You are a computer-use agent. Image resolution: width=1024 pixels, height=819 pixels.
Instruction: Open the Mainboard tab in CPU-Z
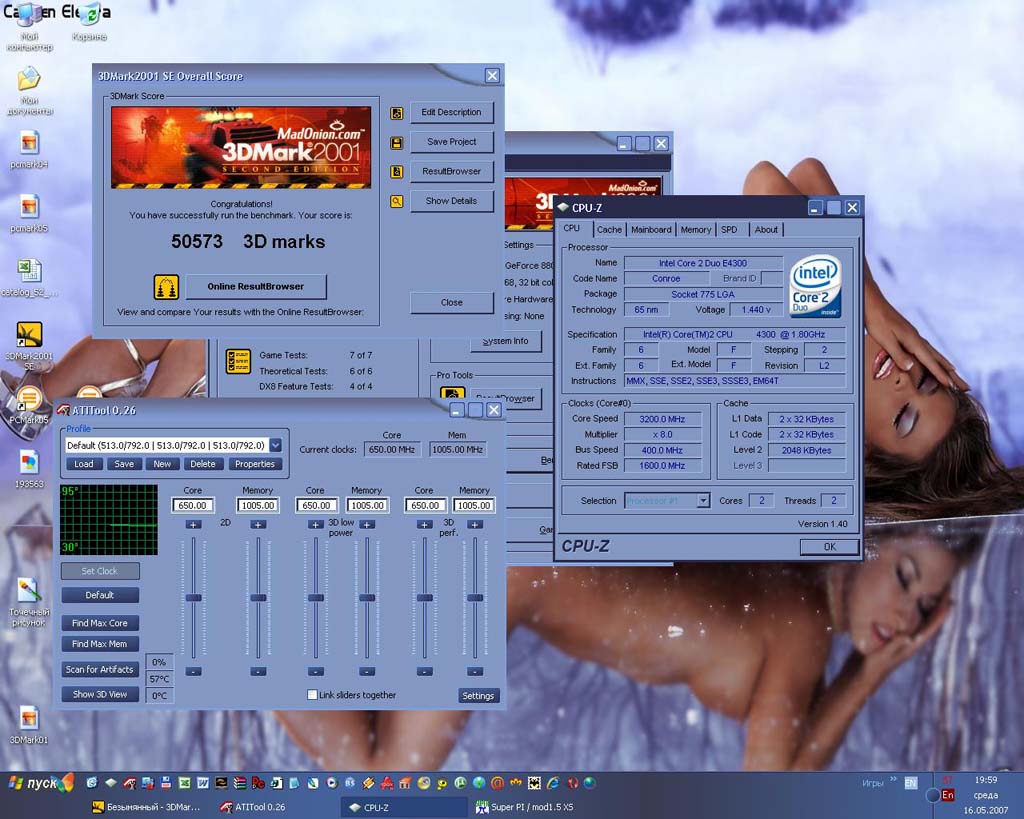click(x=651, y=230)
